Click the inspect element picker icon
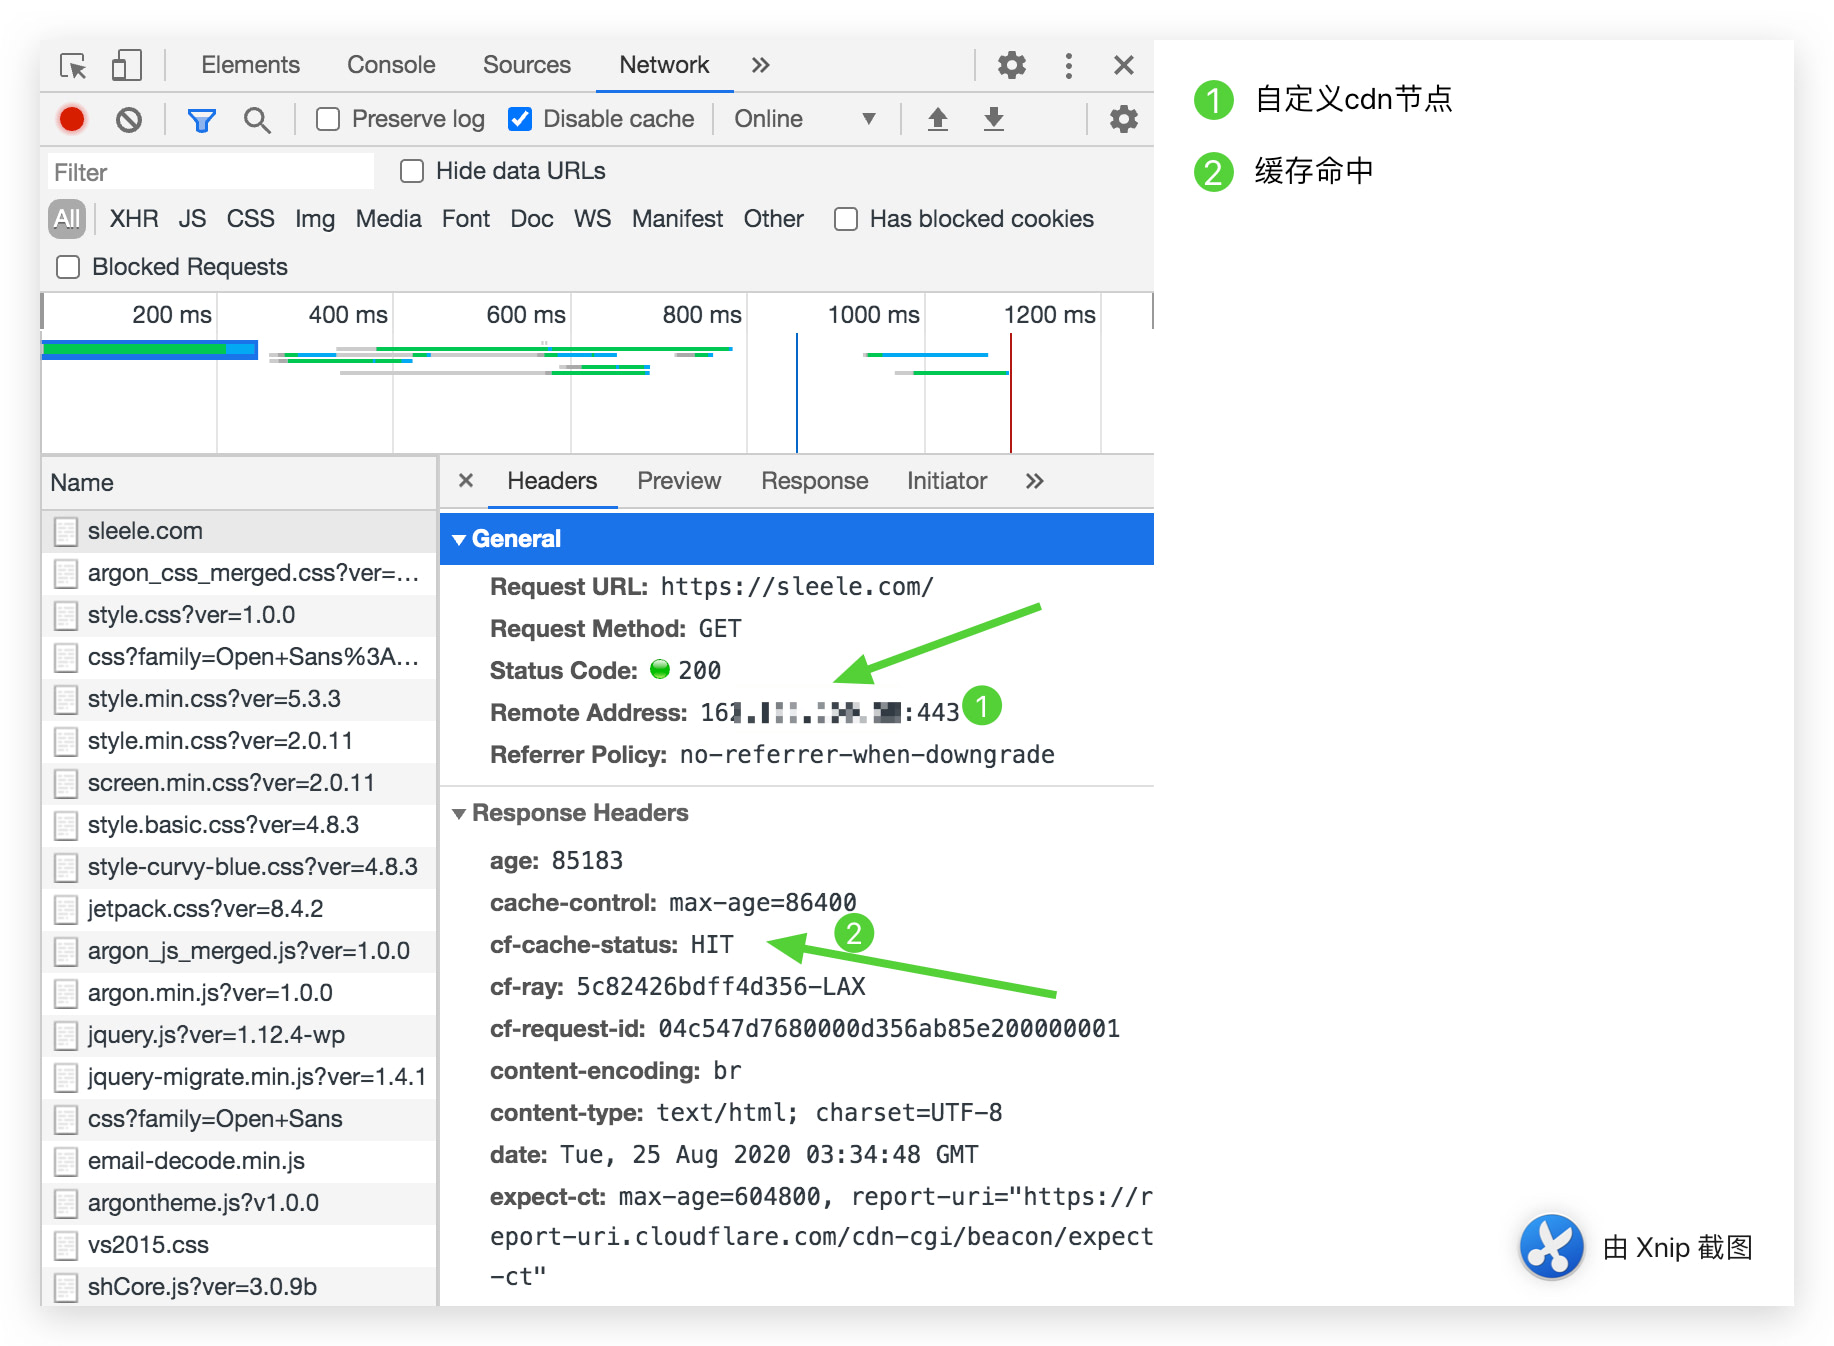Viewport: 1834px width, 1346px height. tap(73, 66)
